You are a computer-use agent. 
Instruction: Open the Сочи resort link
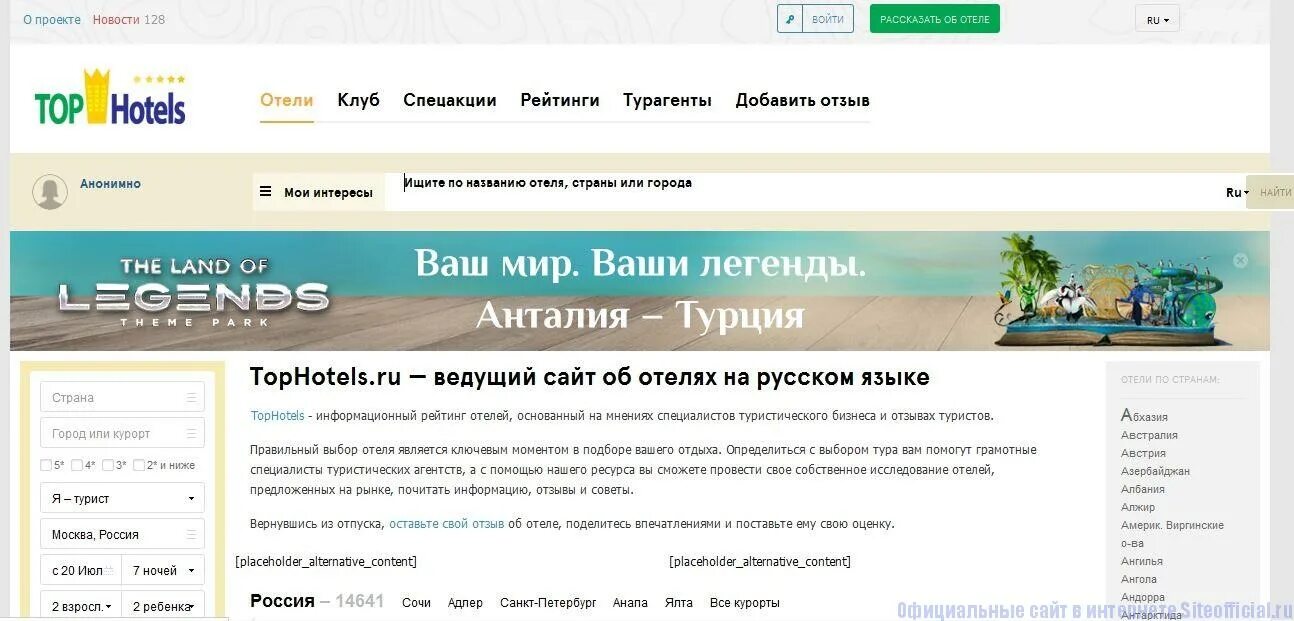[x=416, y=603]
